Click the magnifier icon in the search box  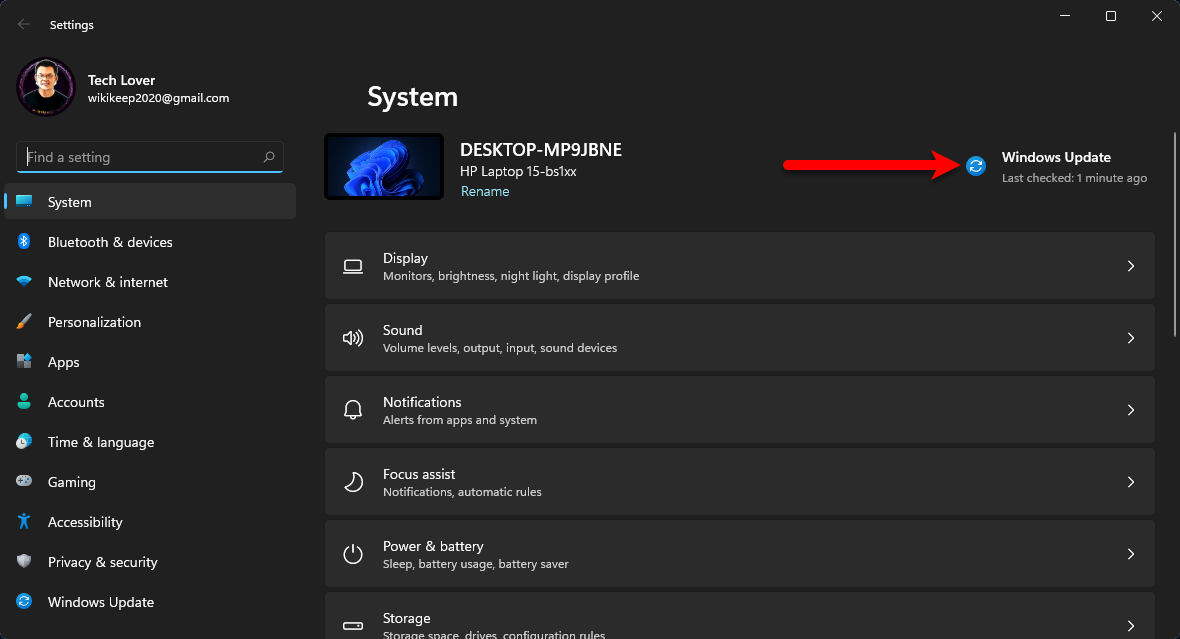point(269,157)
